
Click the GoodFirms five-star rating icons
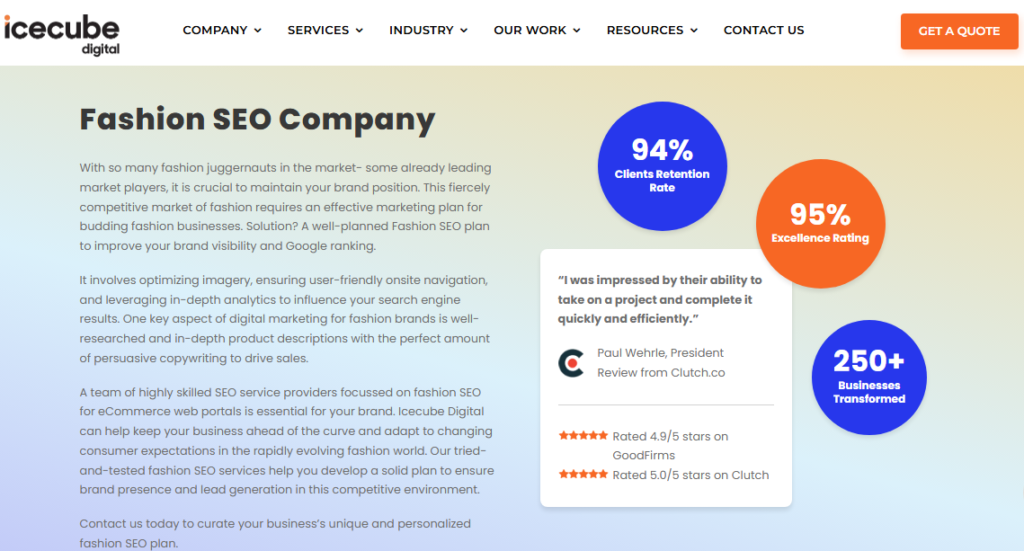coord(583,436)
